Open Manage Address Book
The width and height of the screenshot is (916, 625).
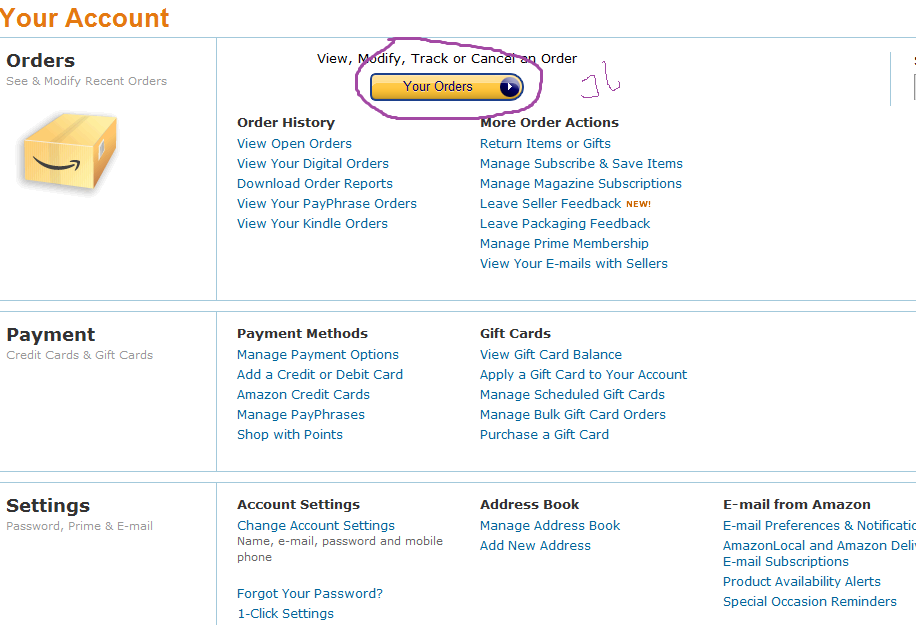[550, 526]
